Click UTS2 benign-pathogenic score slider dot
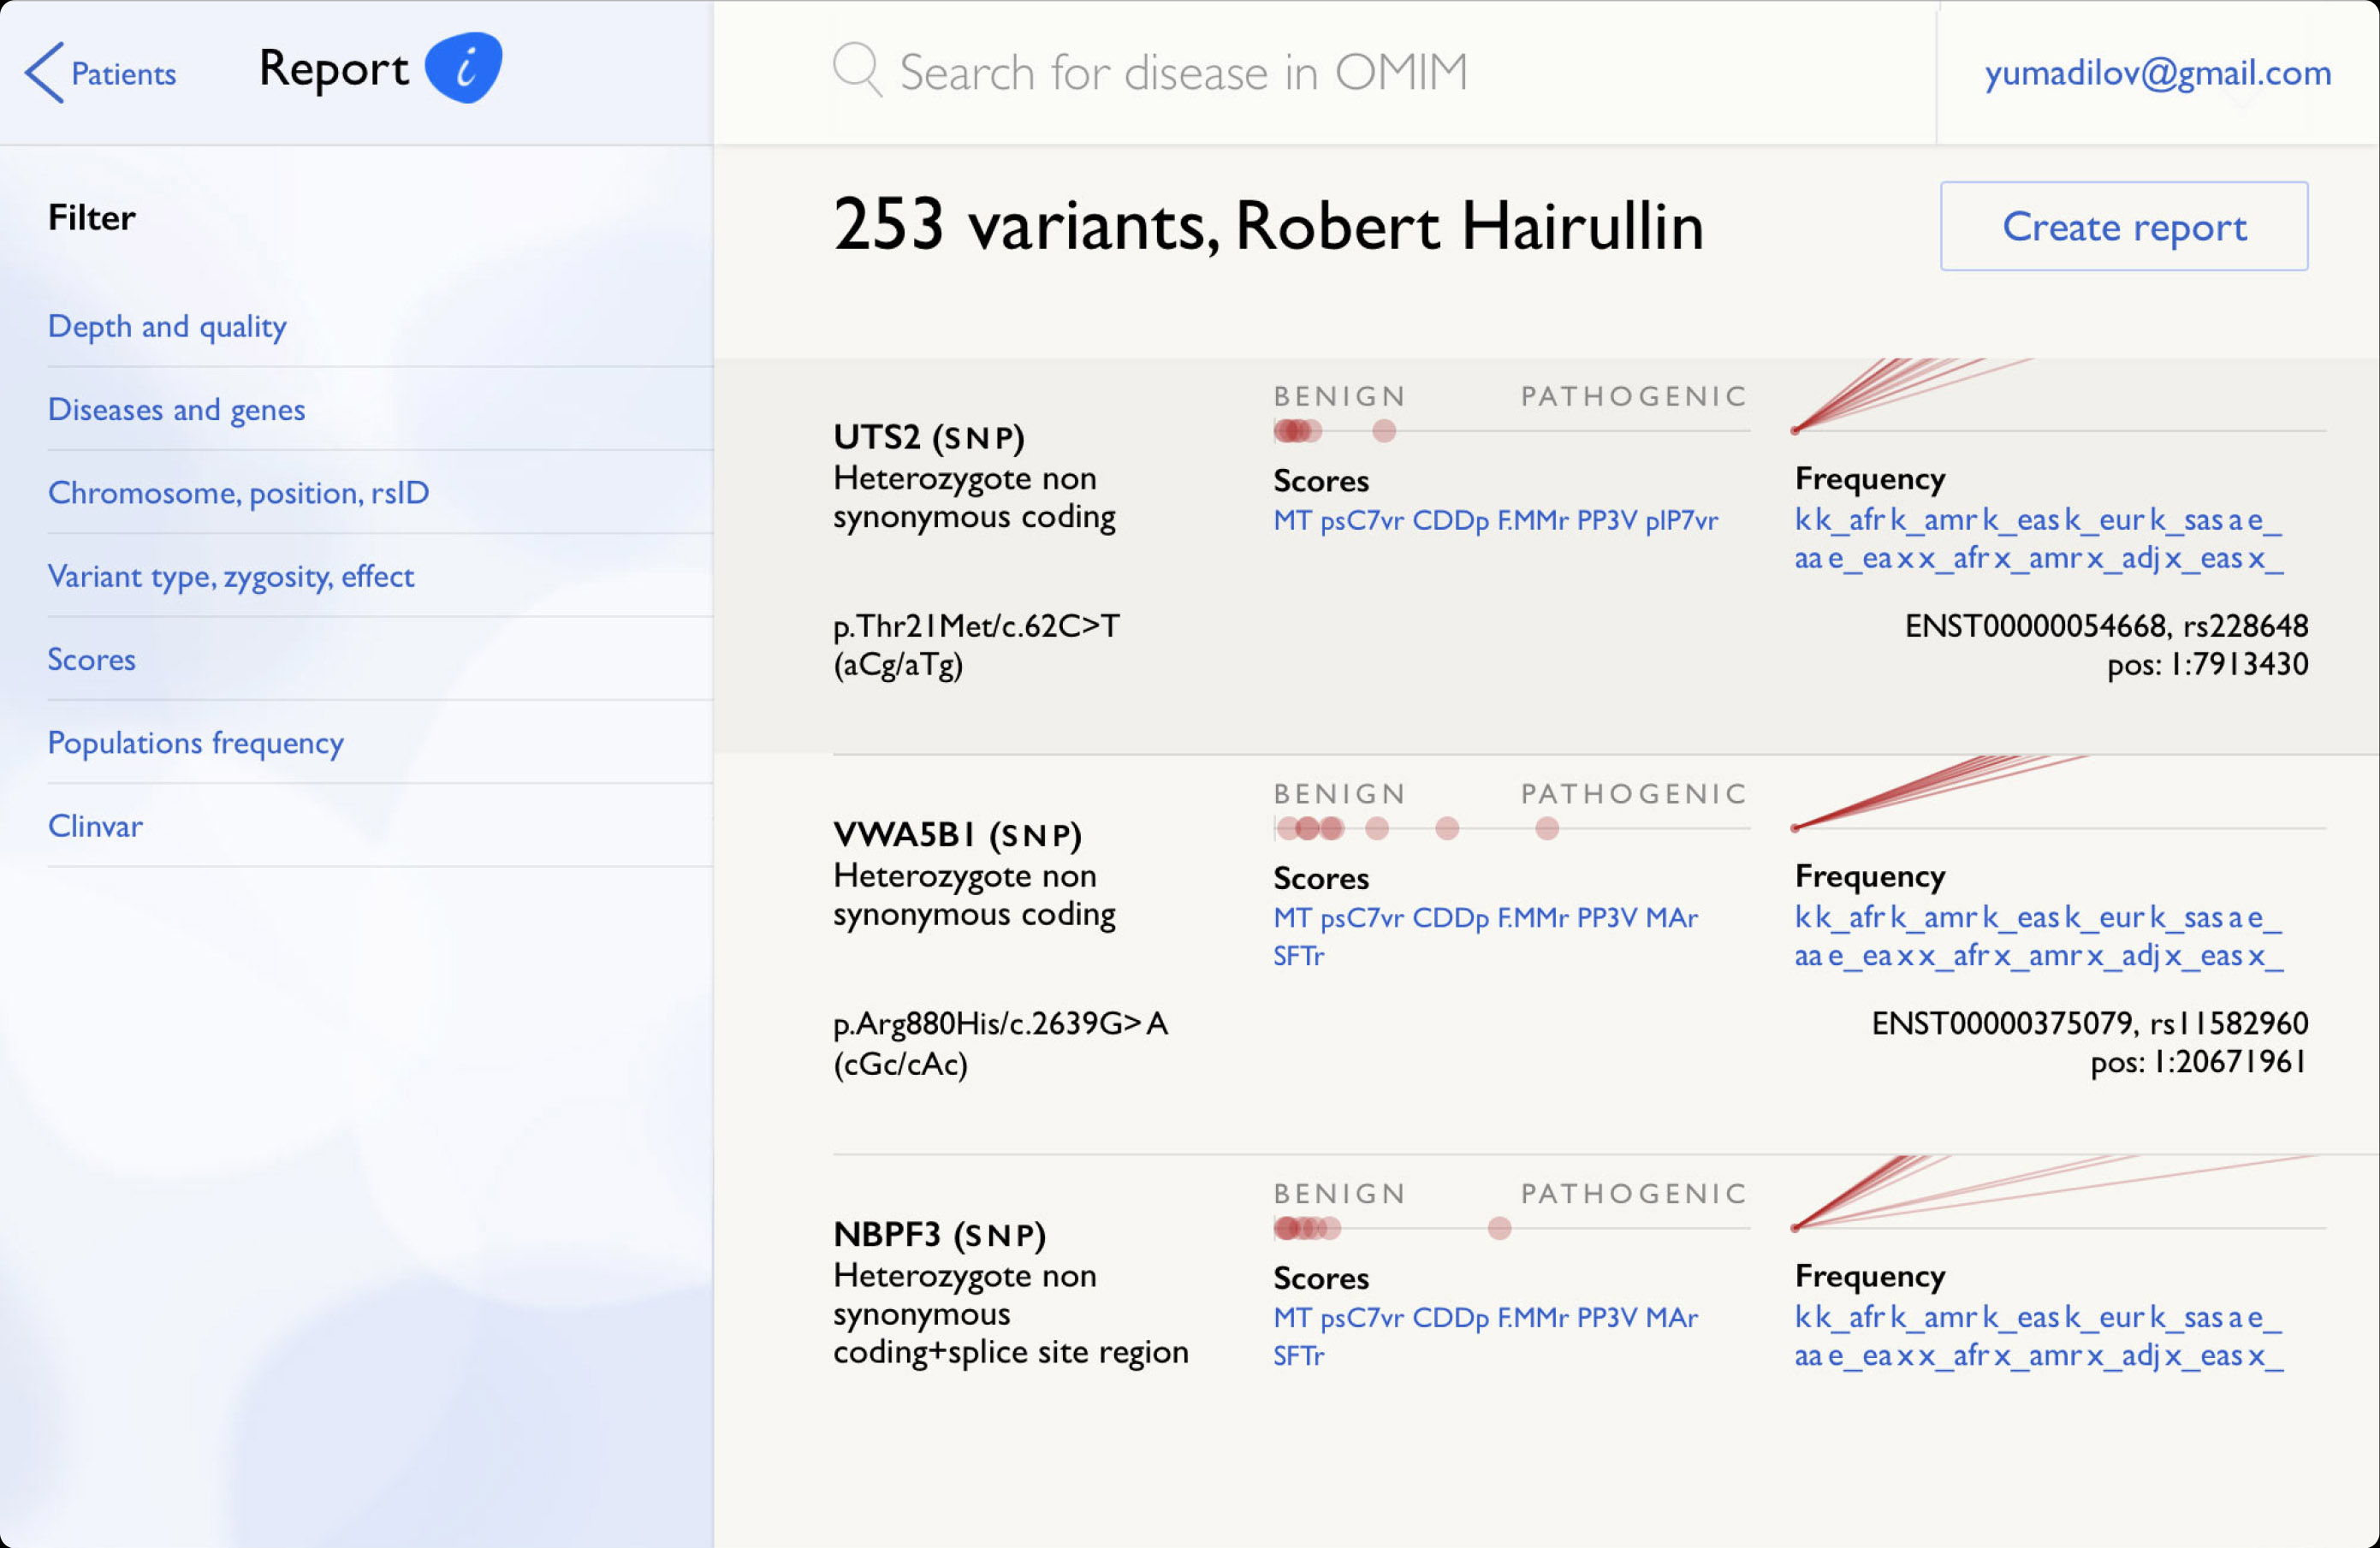Image resolution: width=2380 pixels, height=1548 pixels. 1384,431
